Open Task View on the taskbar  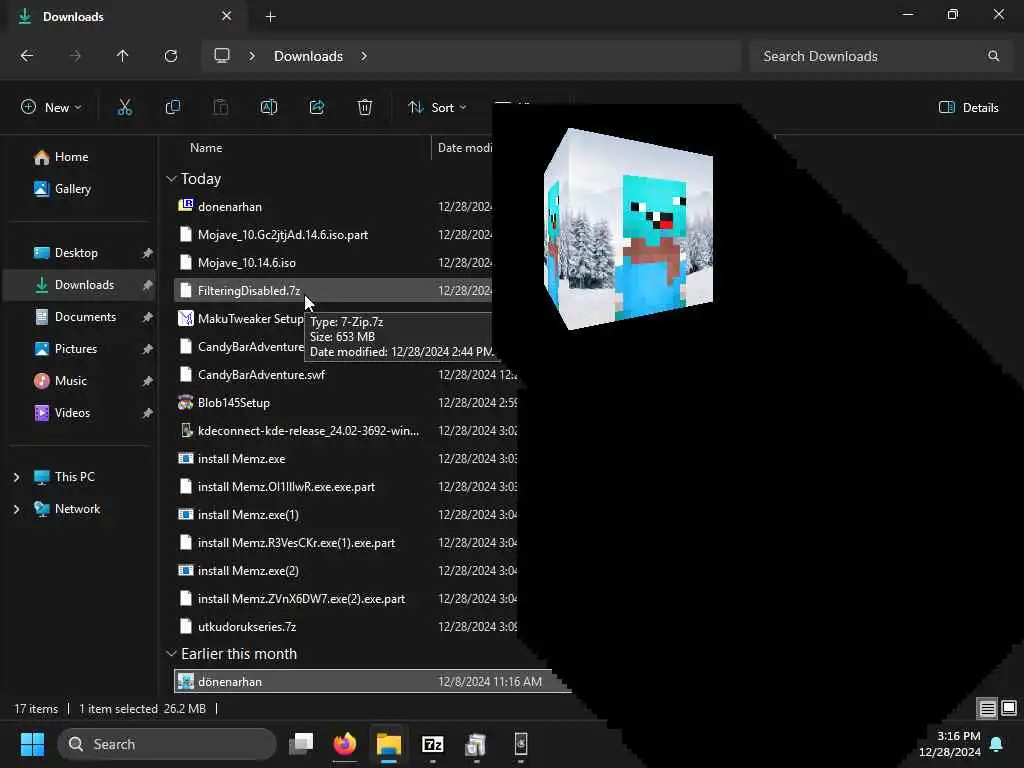301,744
